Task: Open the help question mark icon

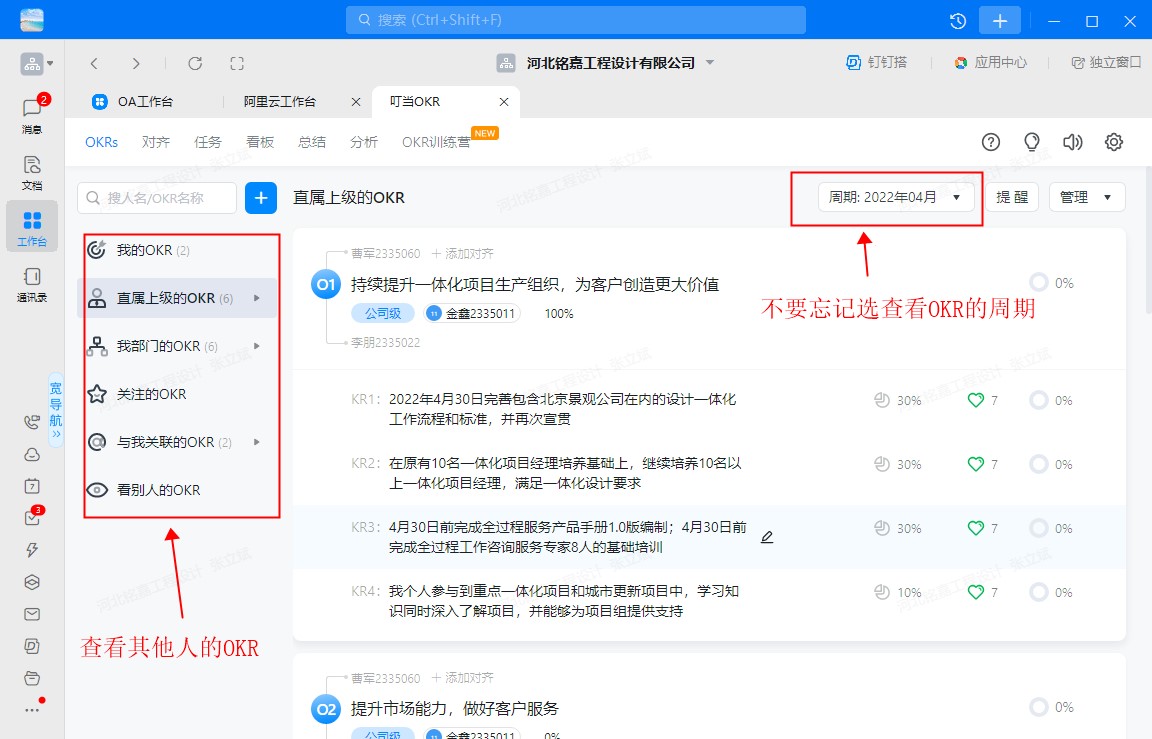Action: click(x=991, y=142)
